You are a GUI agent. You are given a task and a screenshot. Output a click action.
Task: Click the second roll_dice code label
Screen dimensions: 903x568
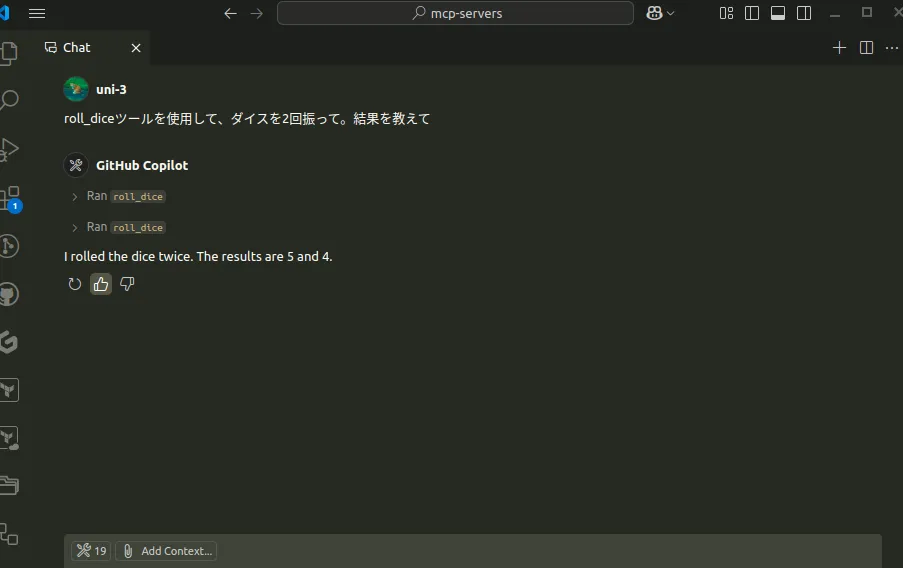point(138,228)
